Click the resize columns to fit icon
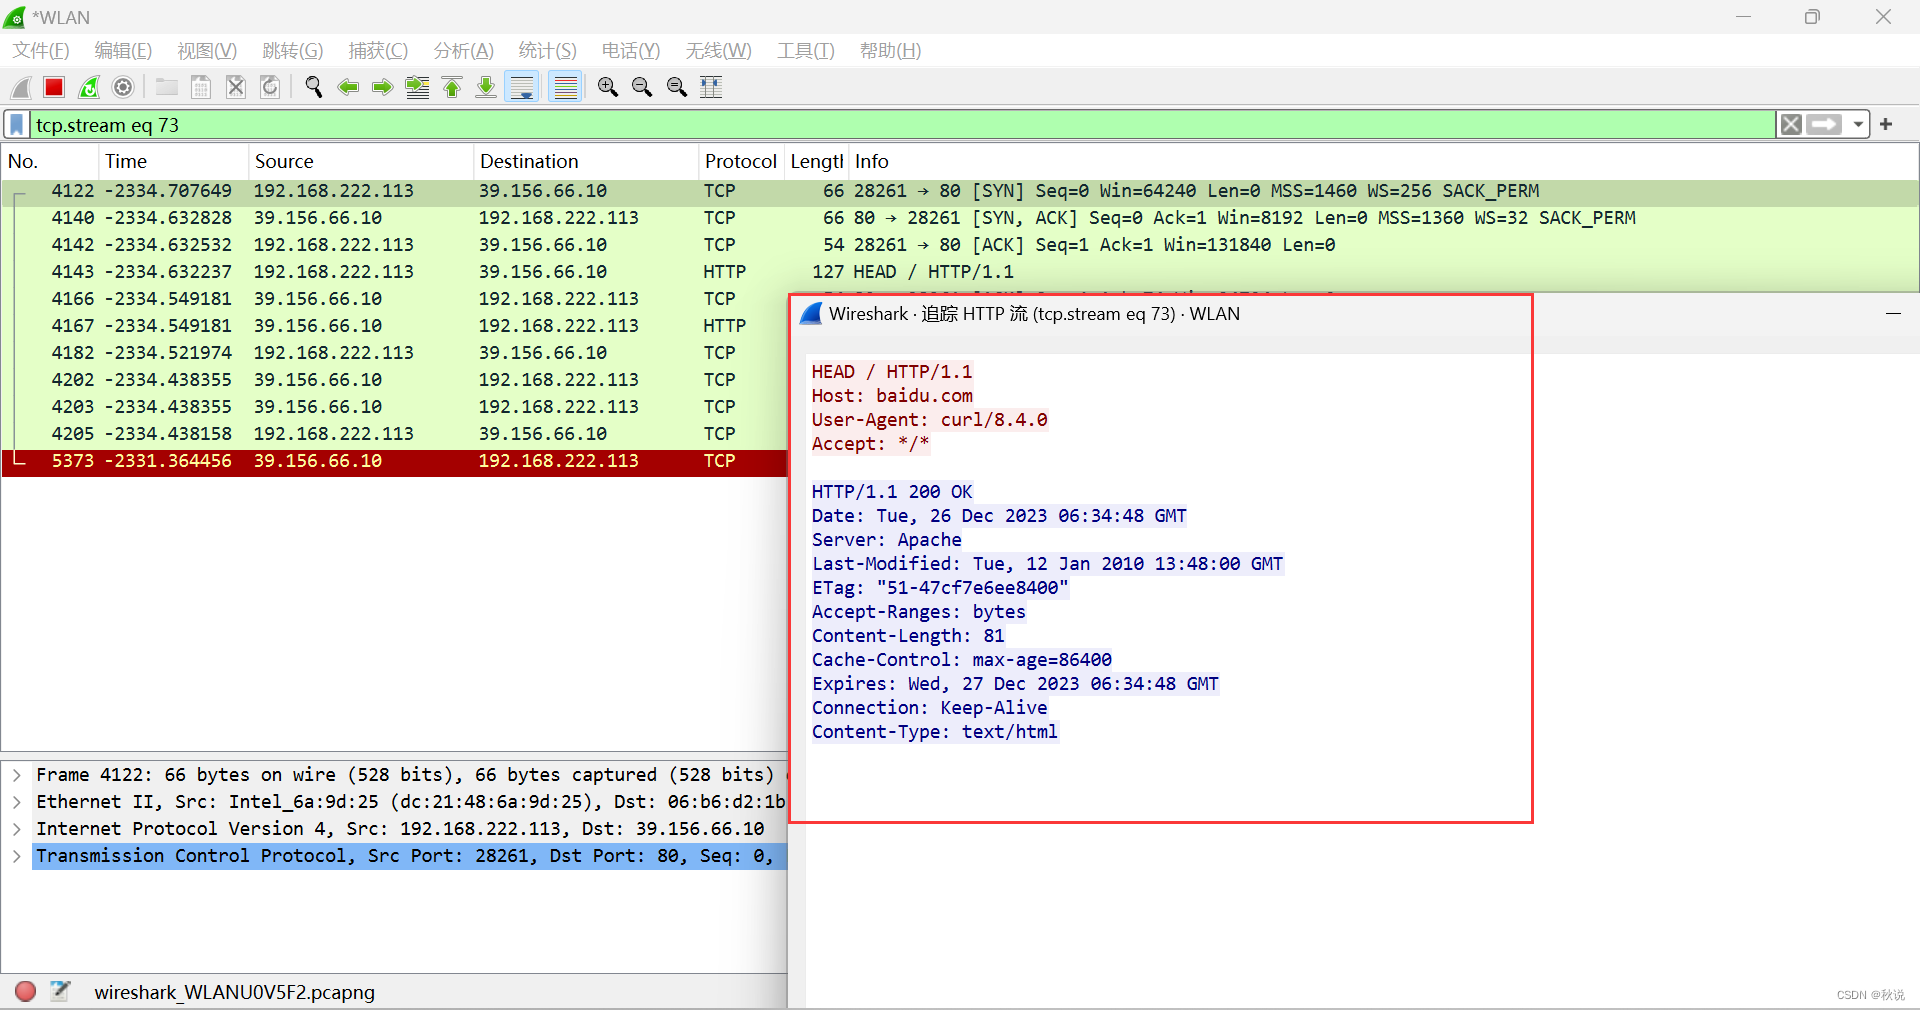 pyautogui.click(x=711, y=87)
